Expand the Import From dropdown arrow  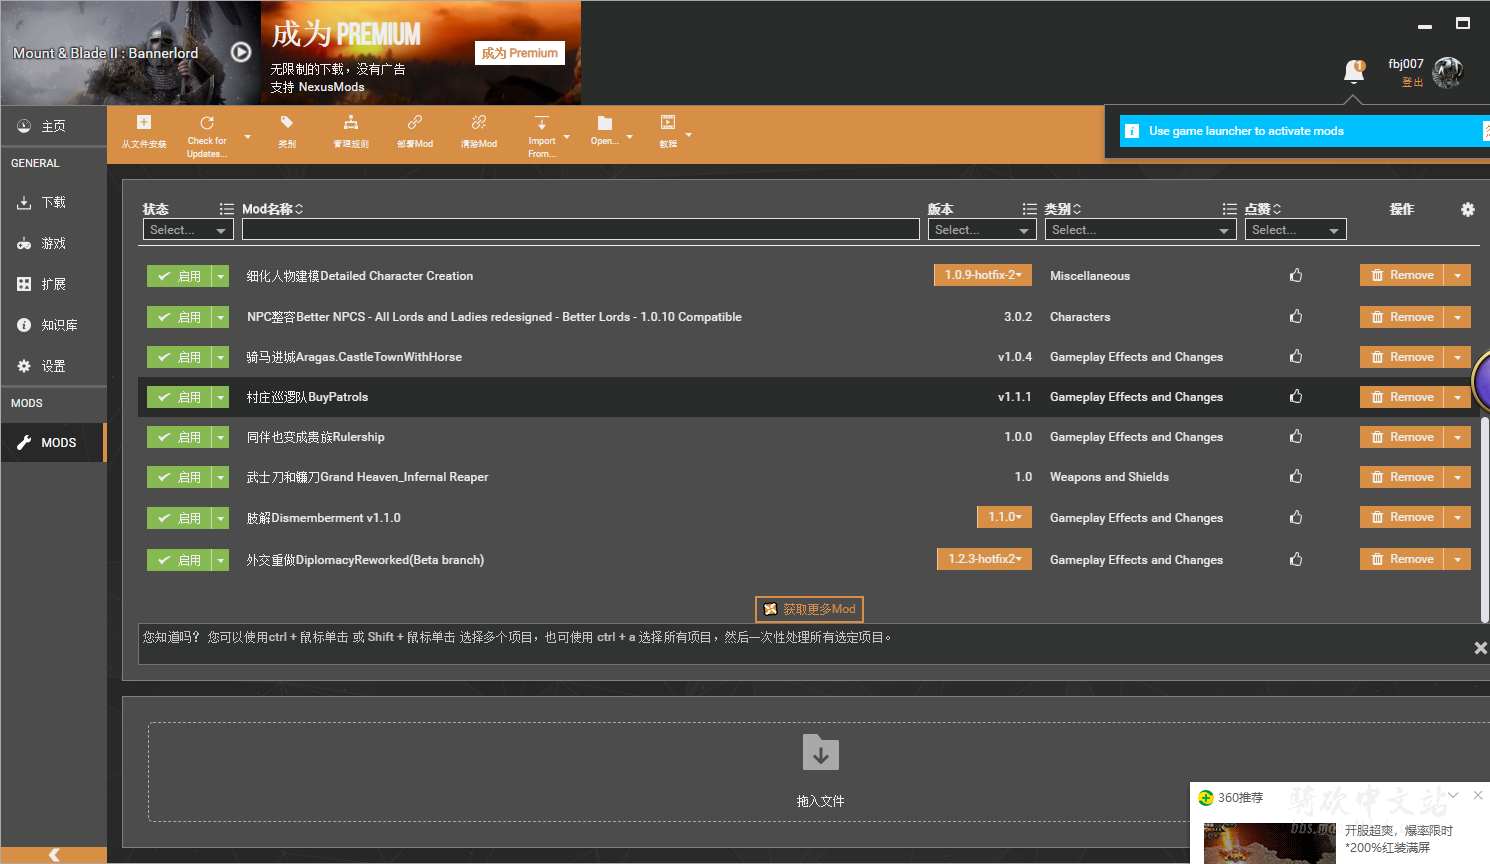pos(567,137)
